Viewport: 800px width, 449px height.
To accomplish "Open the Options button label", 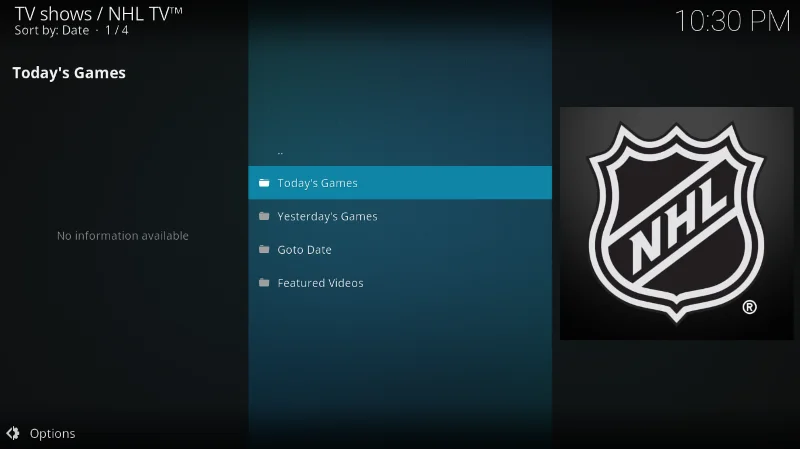I will click(x=52, y=434).
